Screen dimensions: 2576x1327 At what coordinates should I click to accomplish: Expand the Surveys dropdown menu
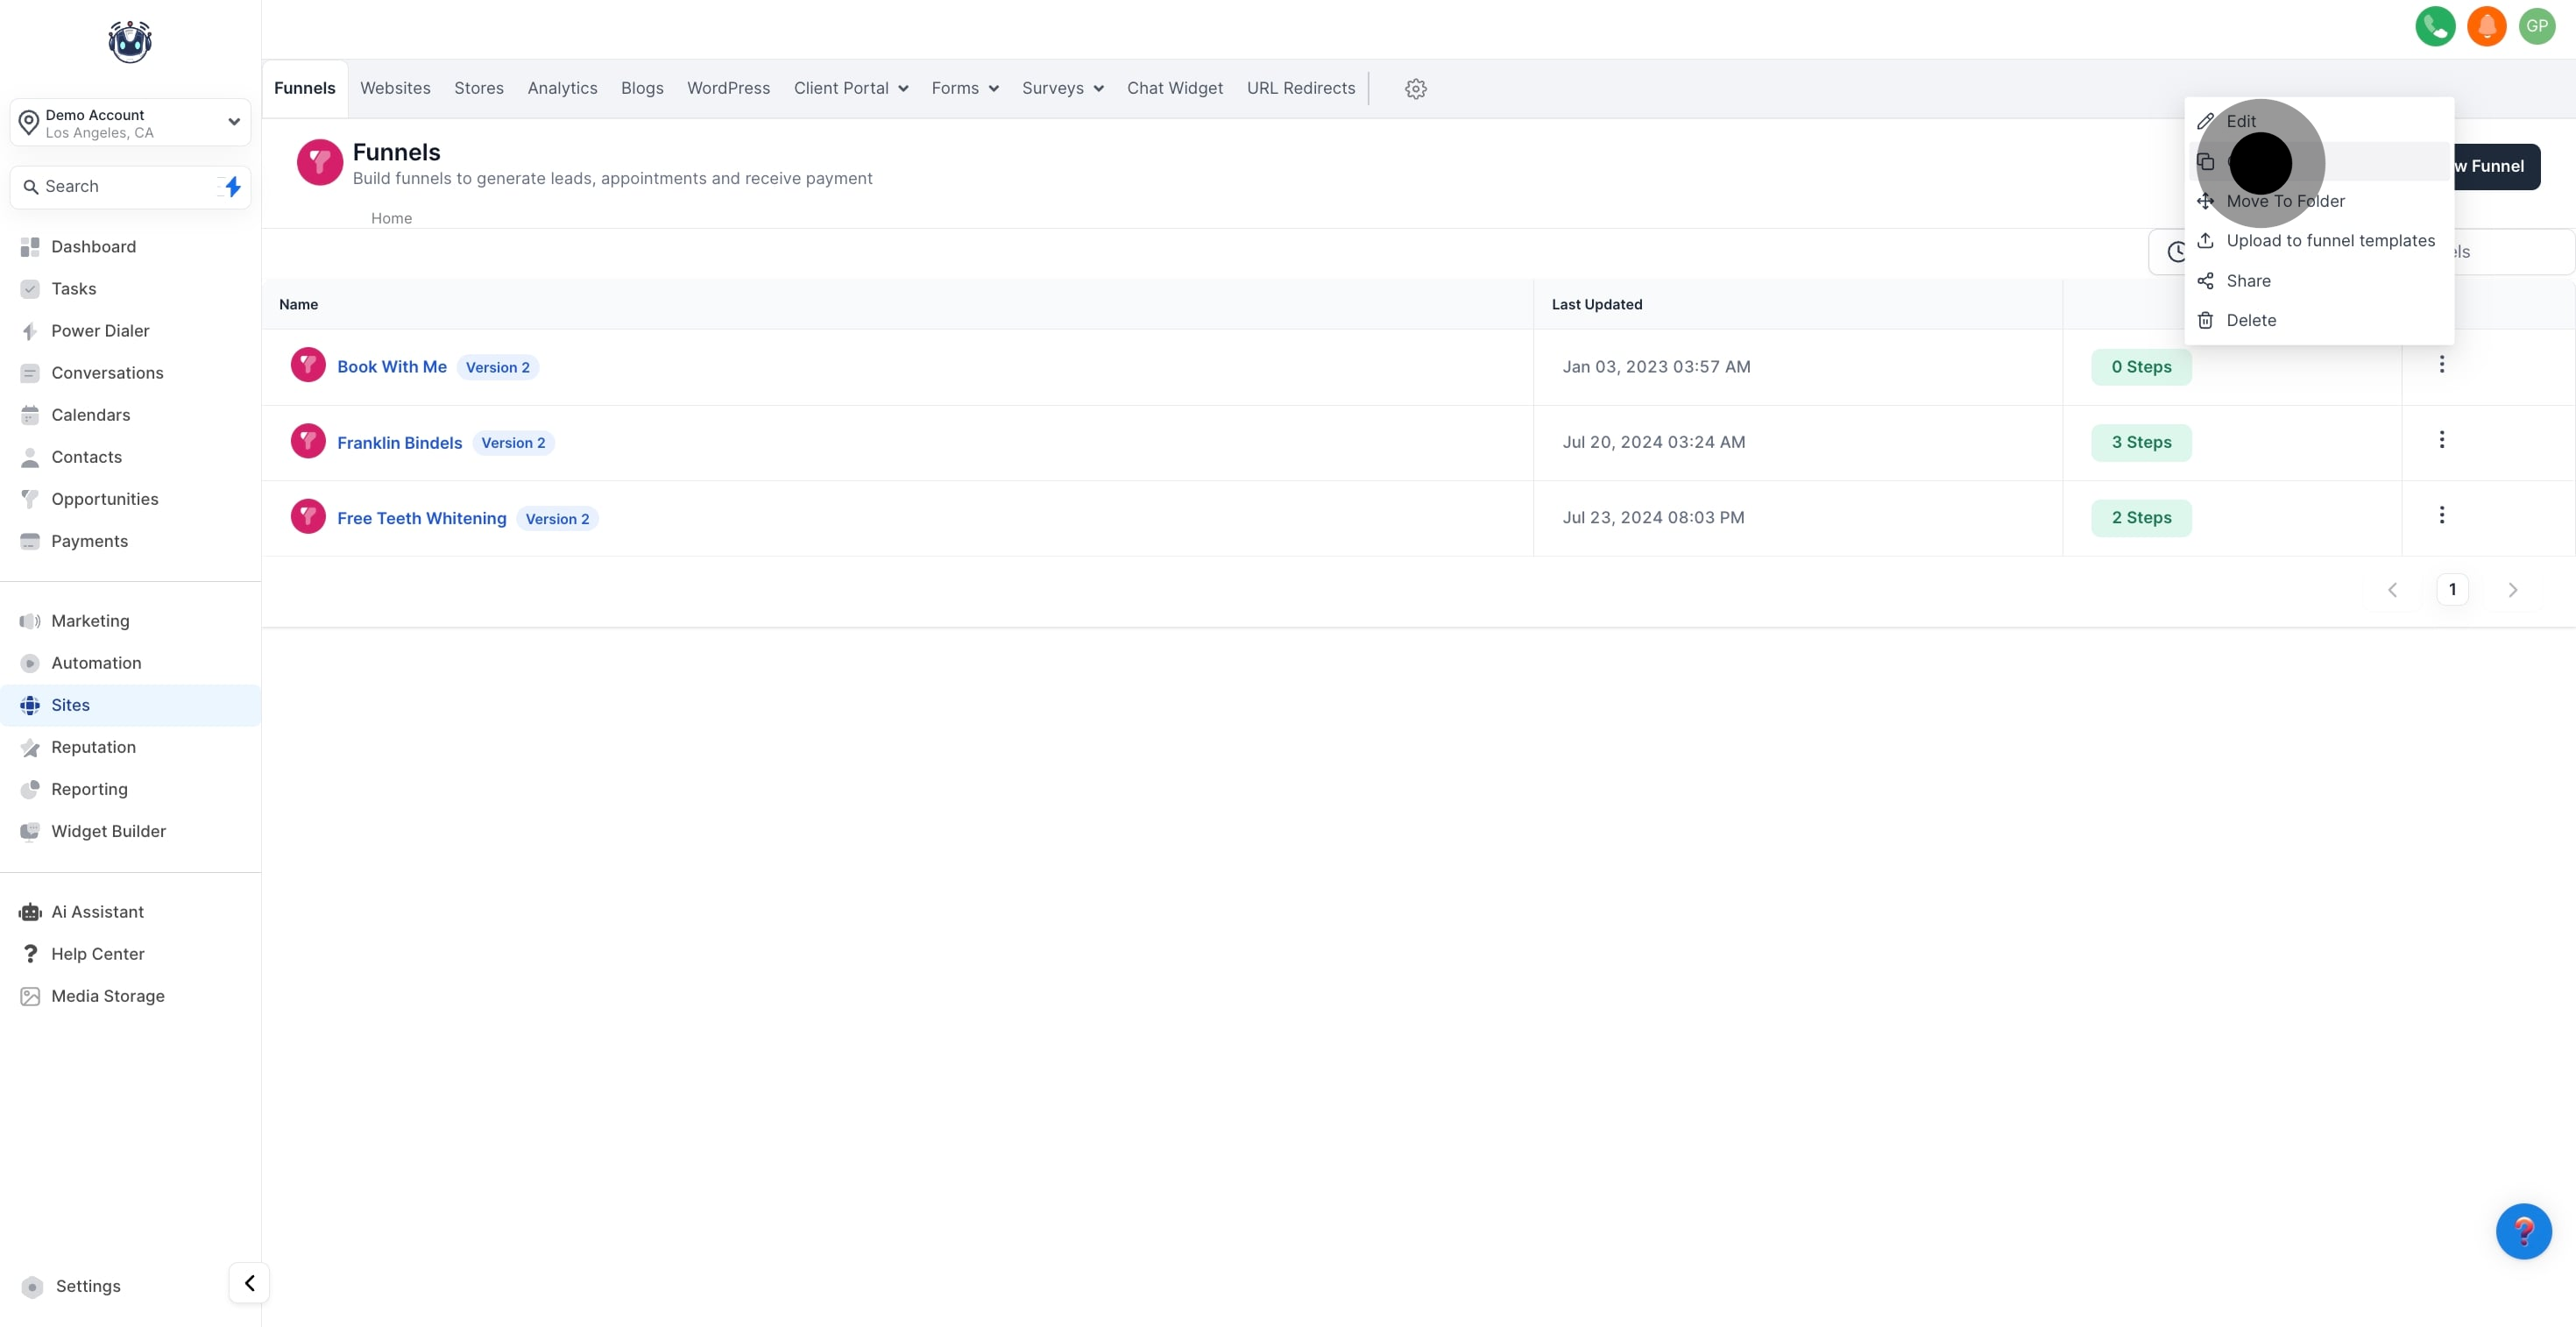coord(1062,88)
